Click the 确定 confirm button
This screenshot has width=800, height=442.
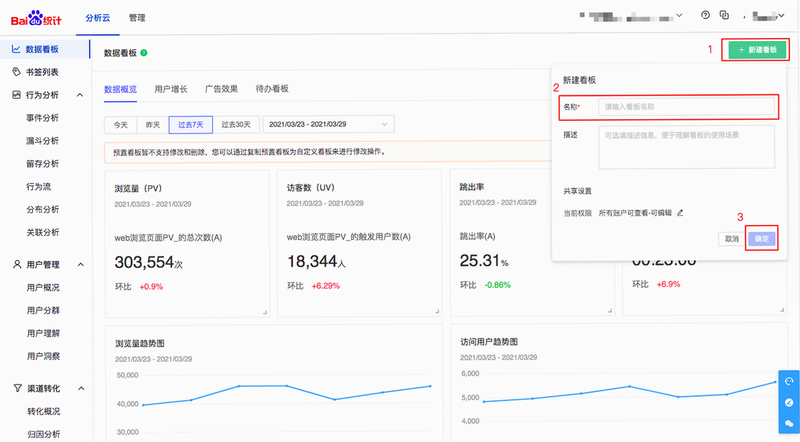click(x=761, y=238)
